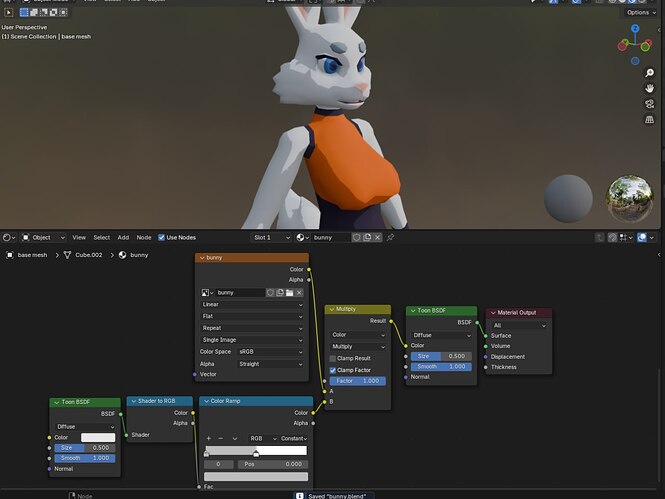Collapse the Material Output node
665x499 pixels.
[493, 313]
